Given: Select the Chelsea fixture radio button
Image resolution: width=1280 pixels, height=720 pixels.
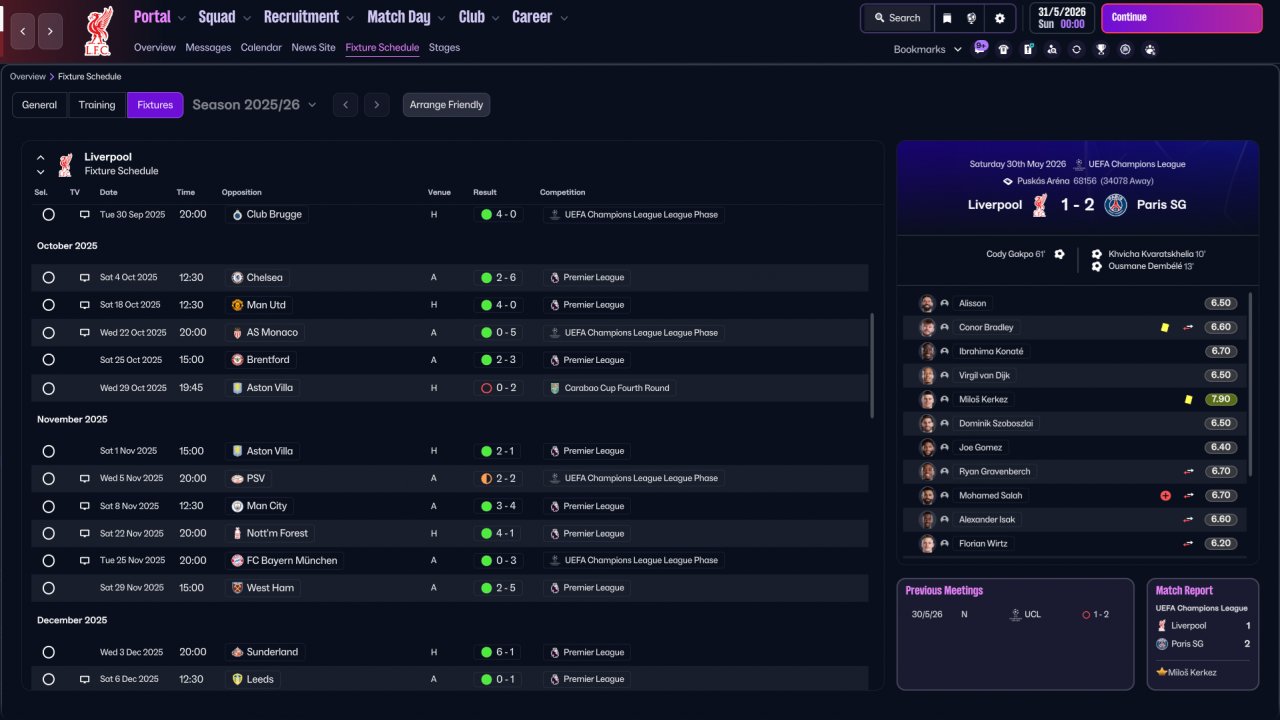Looking at the screenshot, I should click(48, 277).
